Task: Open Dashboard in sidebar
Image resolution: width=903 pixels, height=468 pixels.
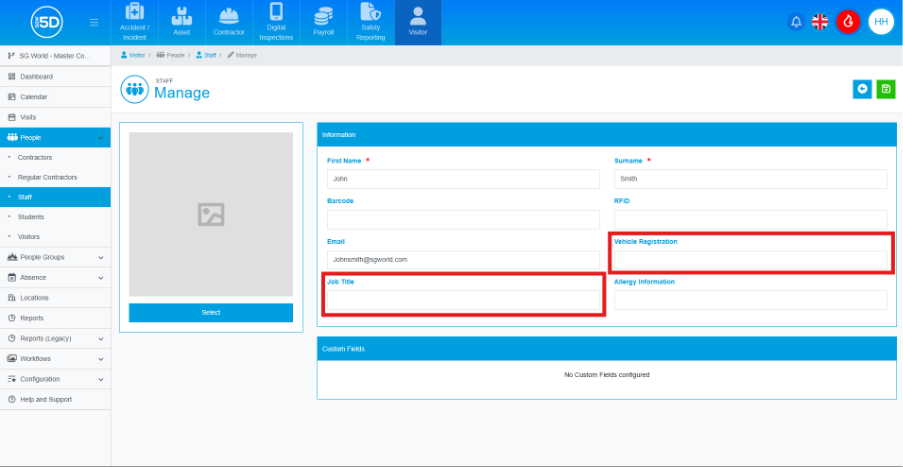Action: (x=55, y=77)
